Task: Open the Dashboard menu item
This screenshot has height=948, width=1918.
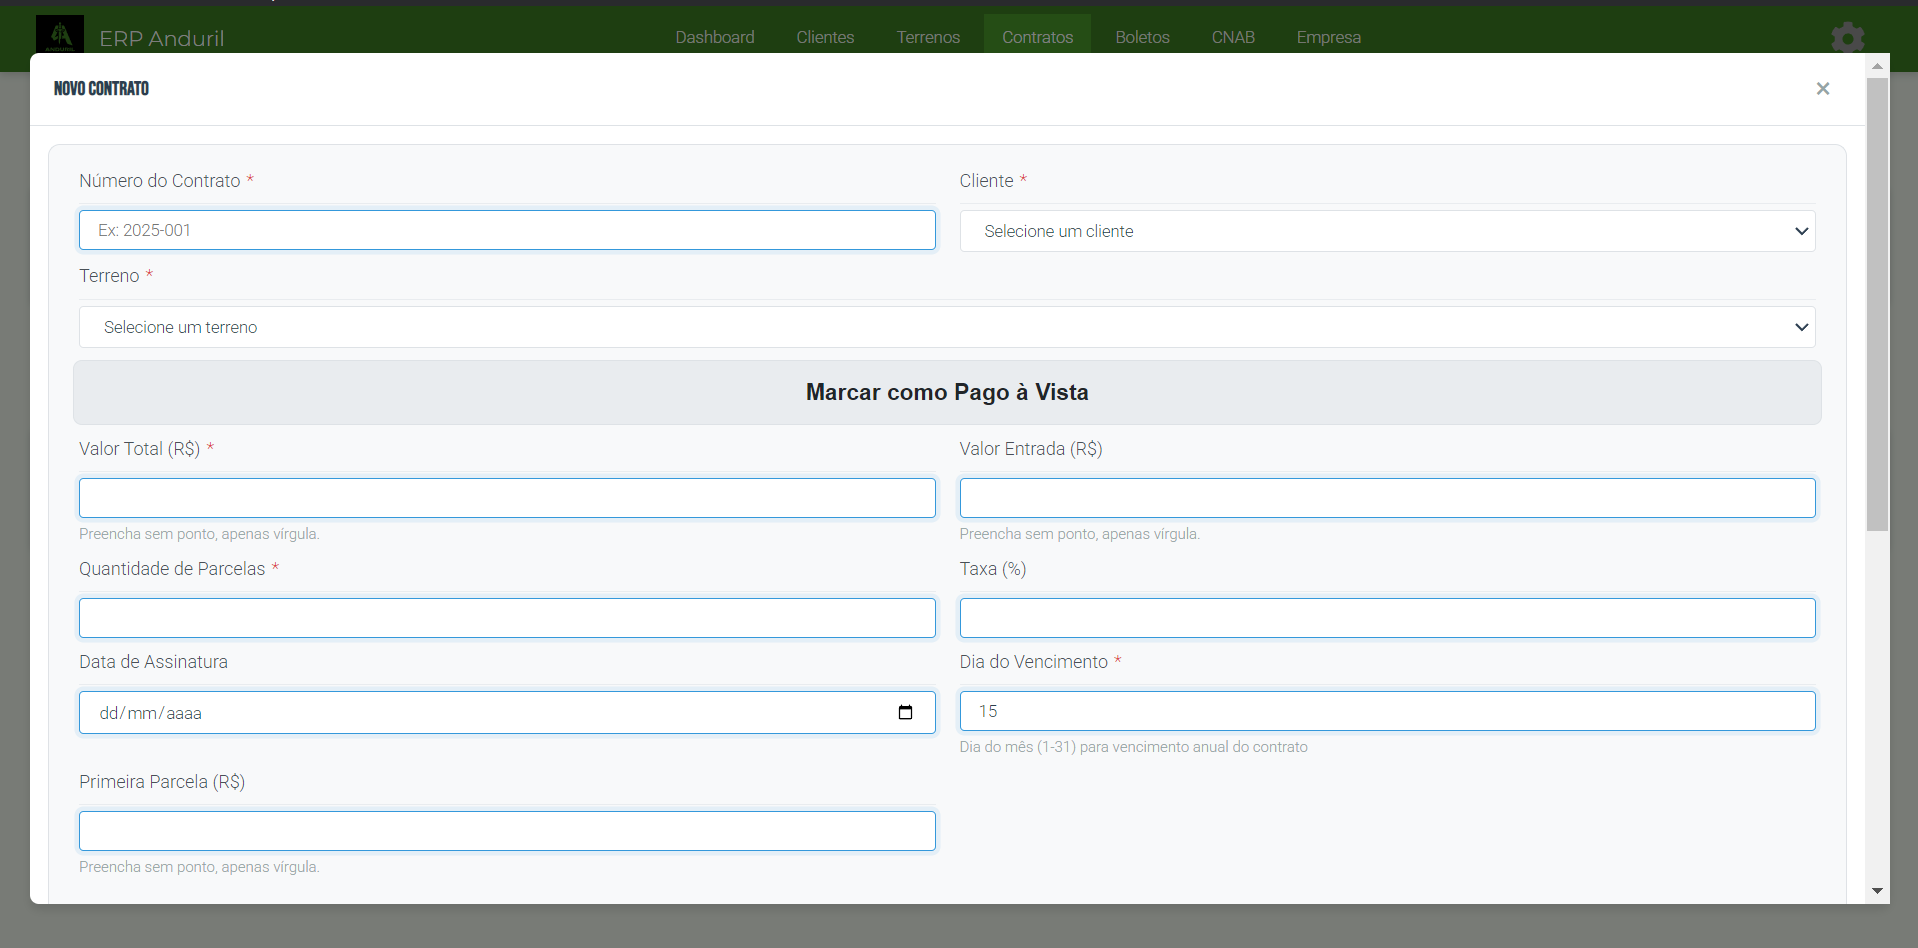Action: 714,37
